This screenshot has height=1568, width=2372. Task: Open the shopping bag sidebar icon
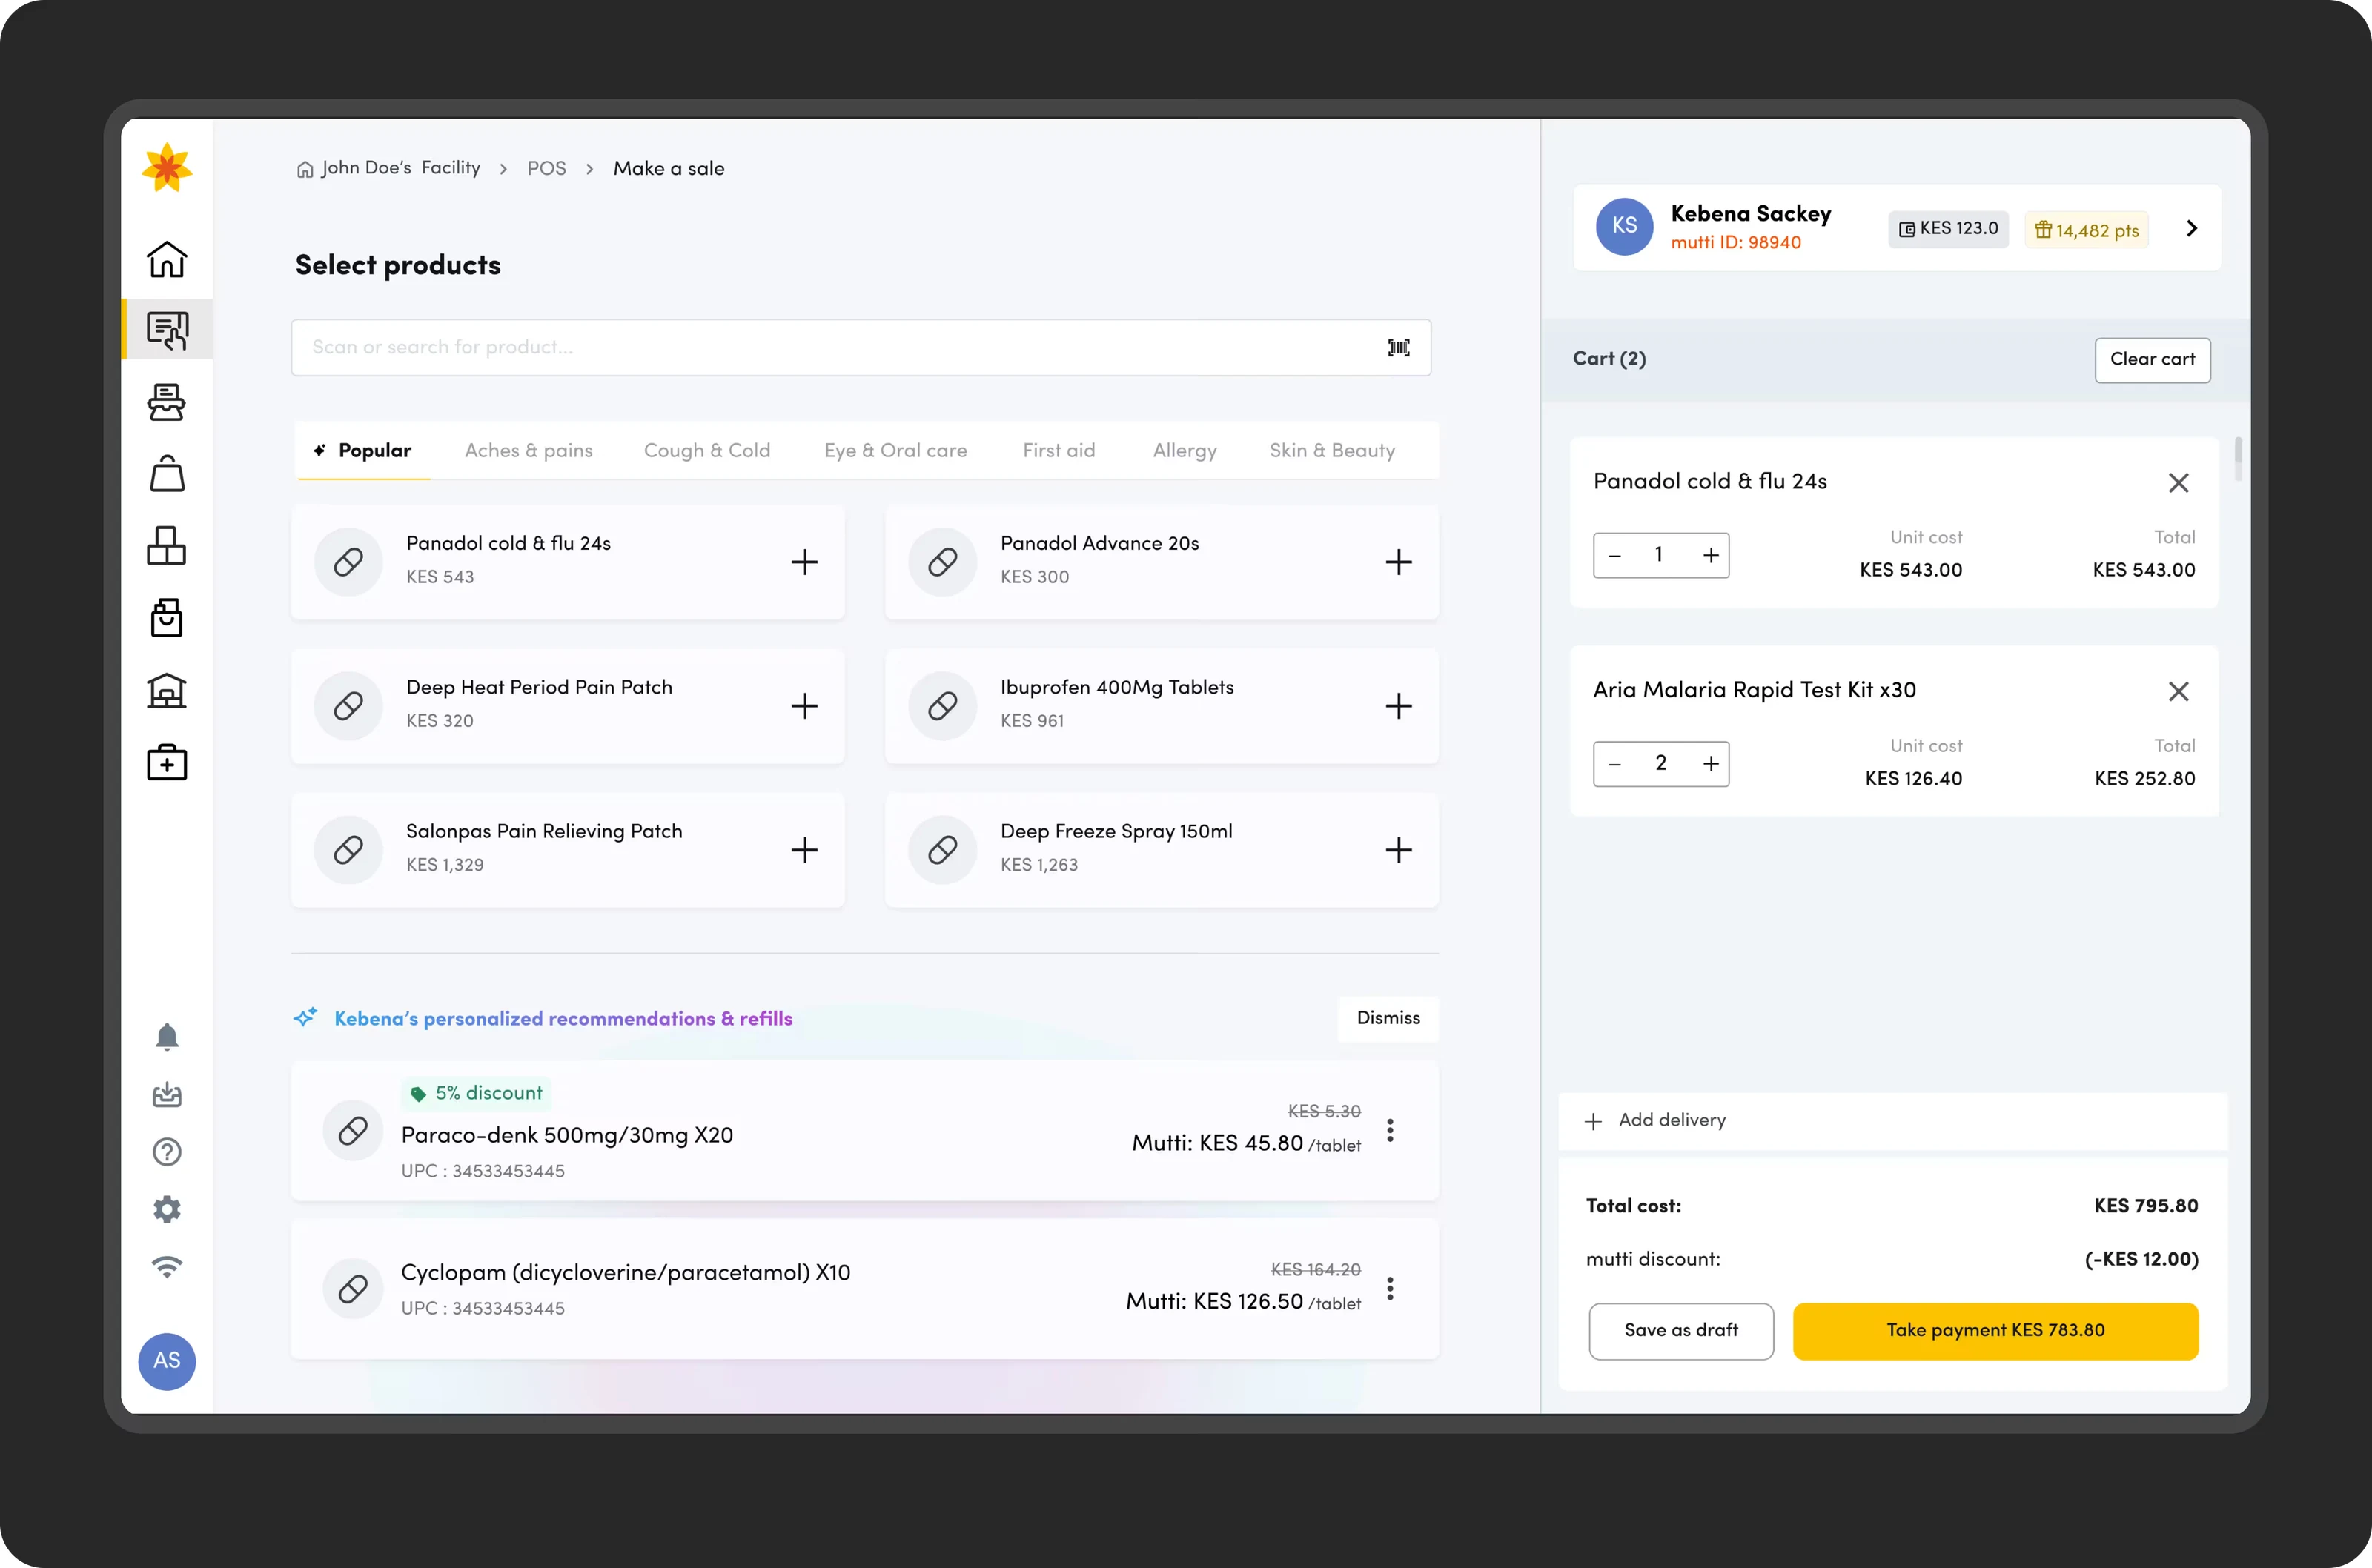166,474
